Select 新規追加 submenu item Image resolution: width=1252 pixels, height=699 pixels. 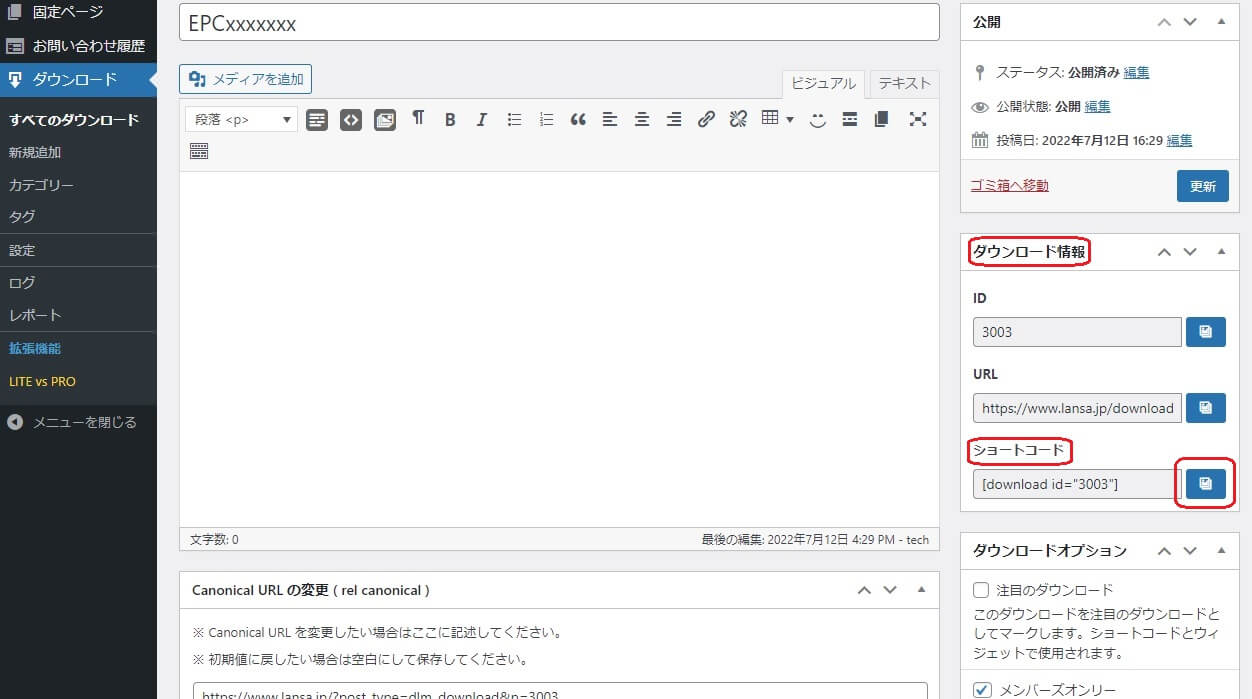point(35,153)
